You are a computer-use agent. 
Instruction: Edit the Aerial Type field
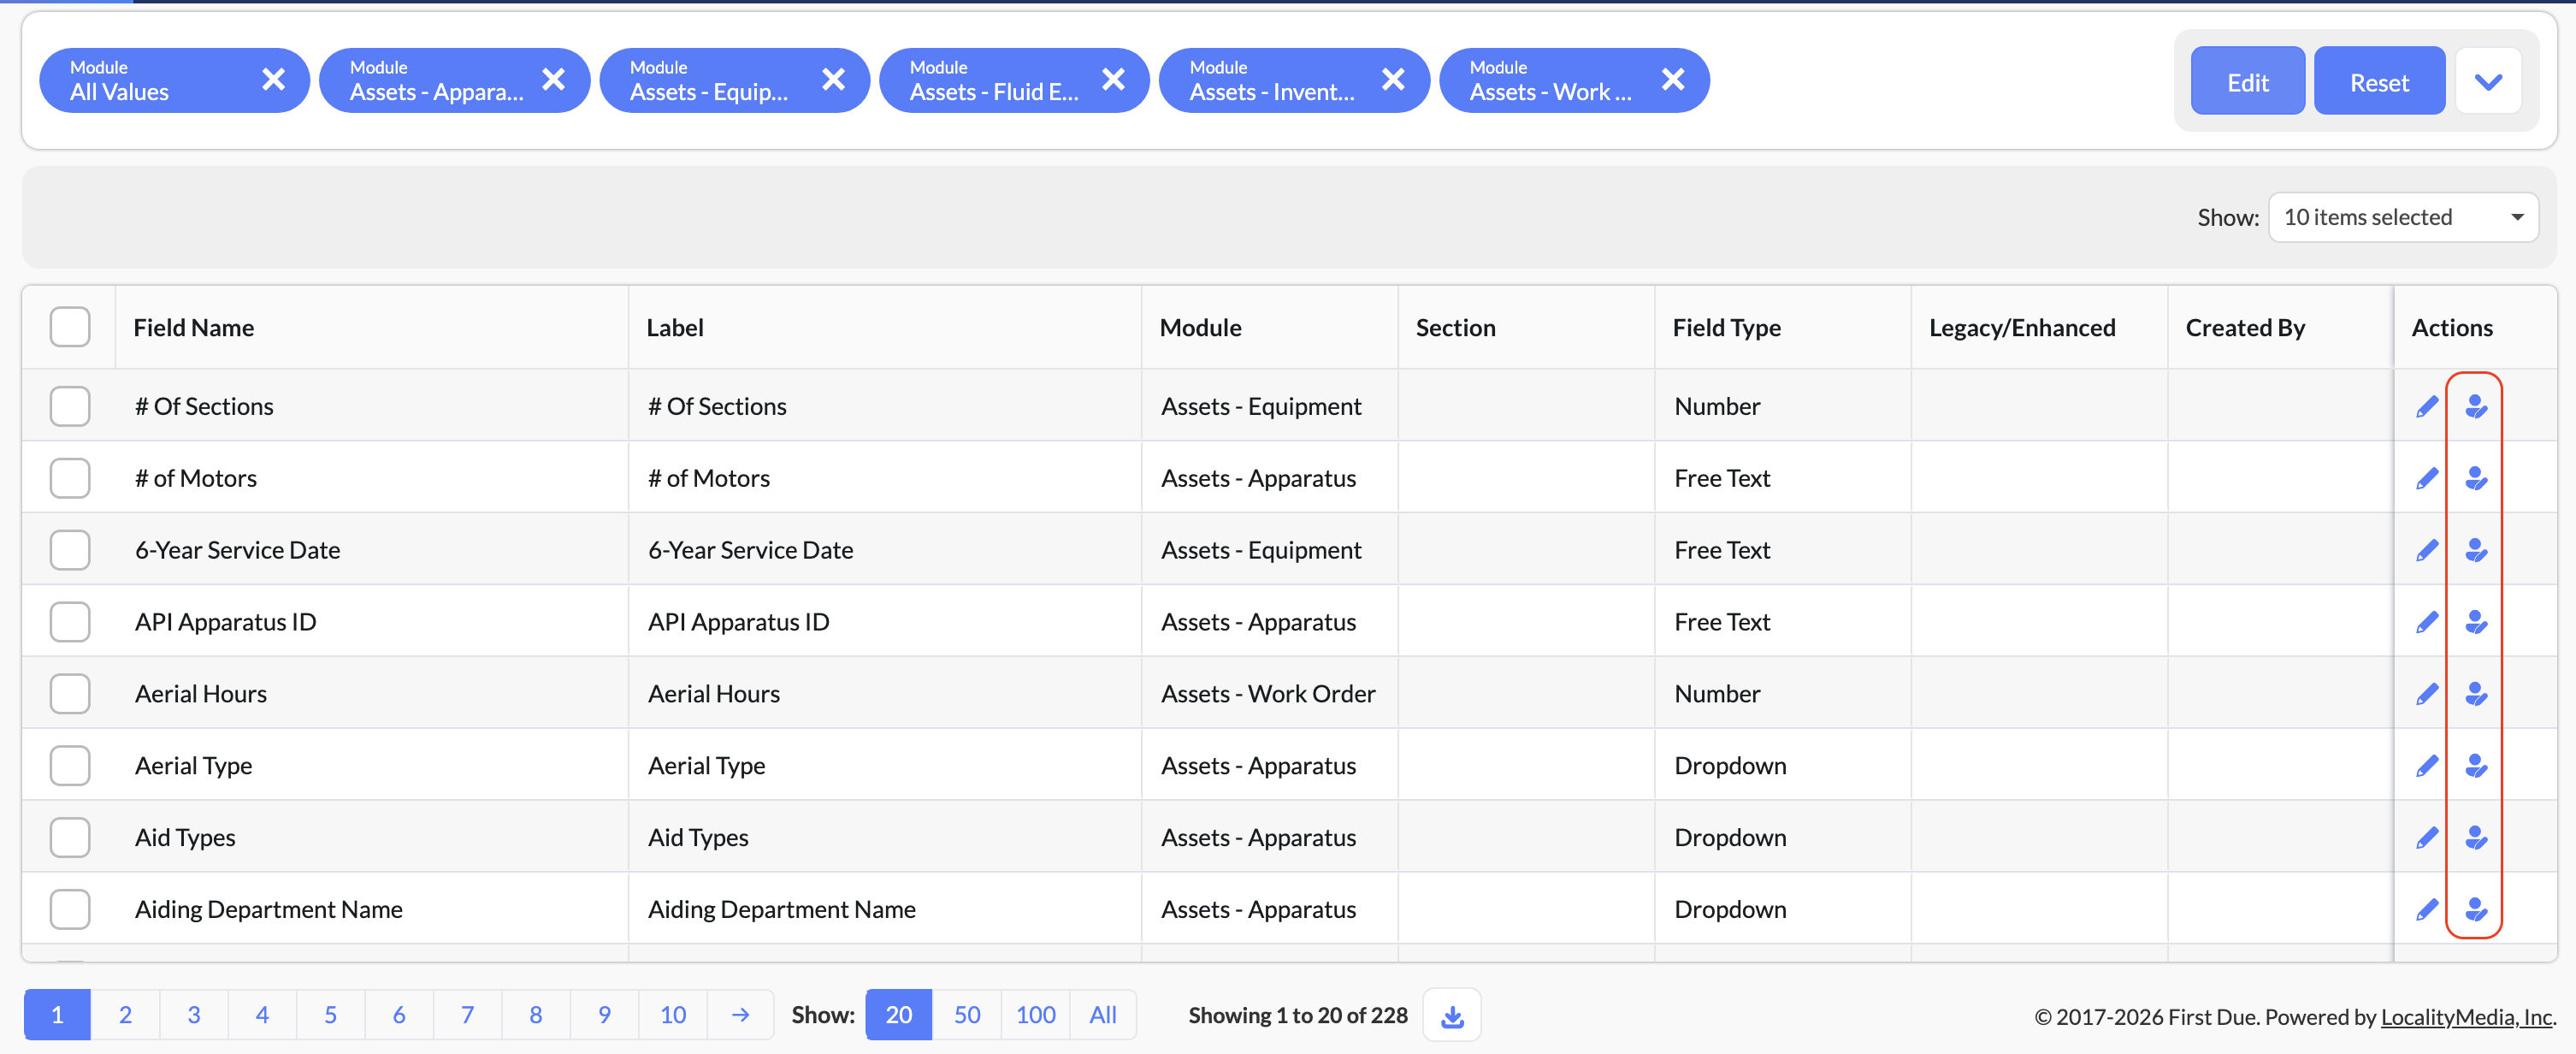coord(2427,766)
